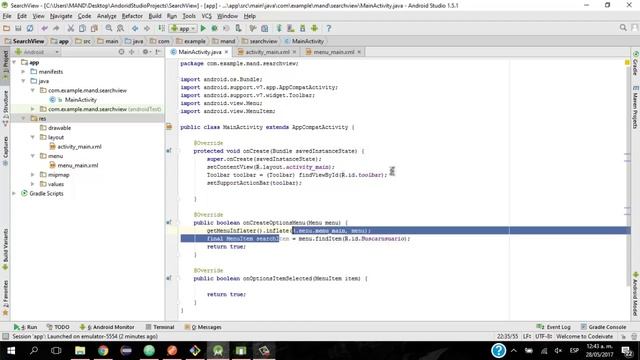Collapse the res folder node

[24, 118]
